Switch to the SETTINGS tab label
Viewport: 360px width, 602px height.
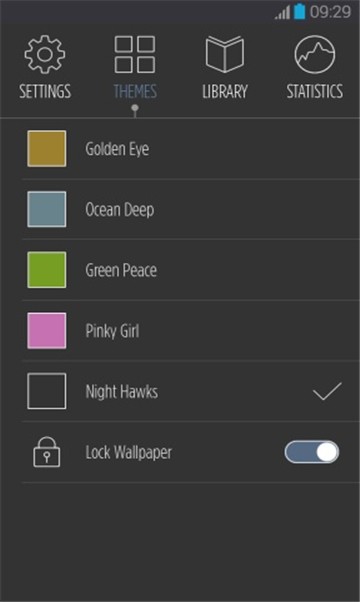tap(45, 91)
